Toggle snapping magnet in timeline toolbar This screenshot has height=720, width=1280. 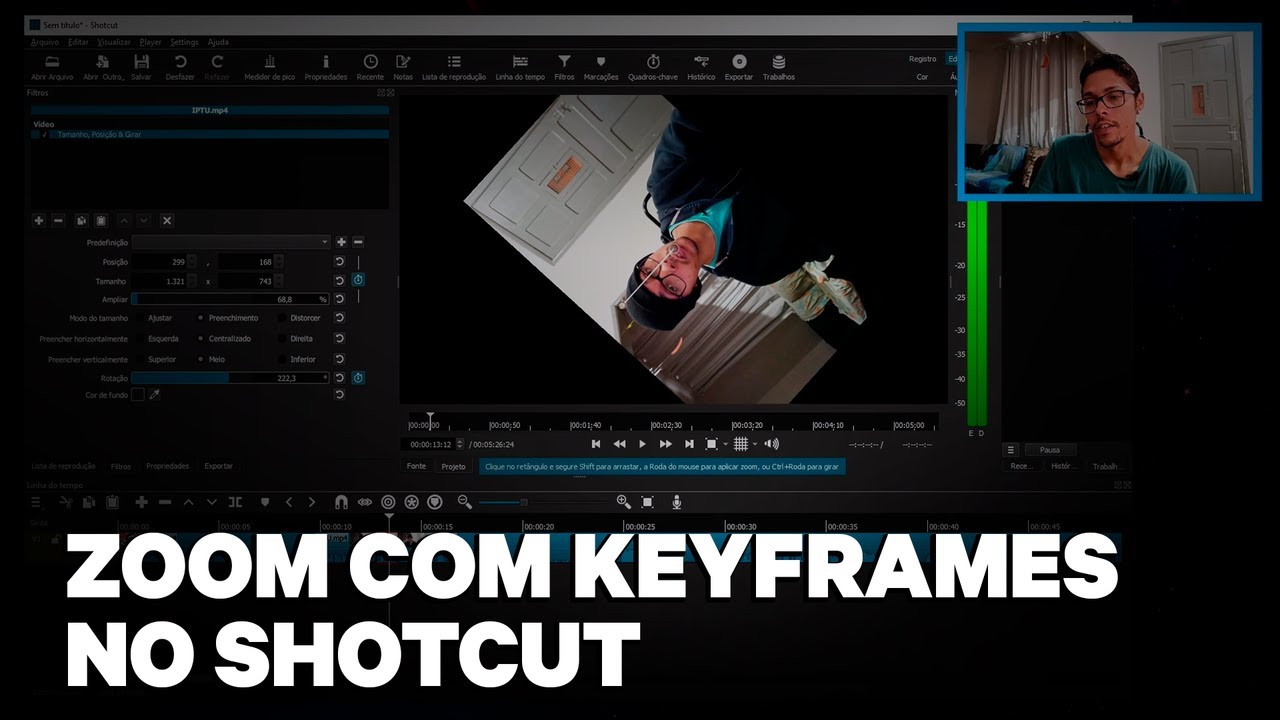(341, 502)
